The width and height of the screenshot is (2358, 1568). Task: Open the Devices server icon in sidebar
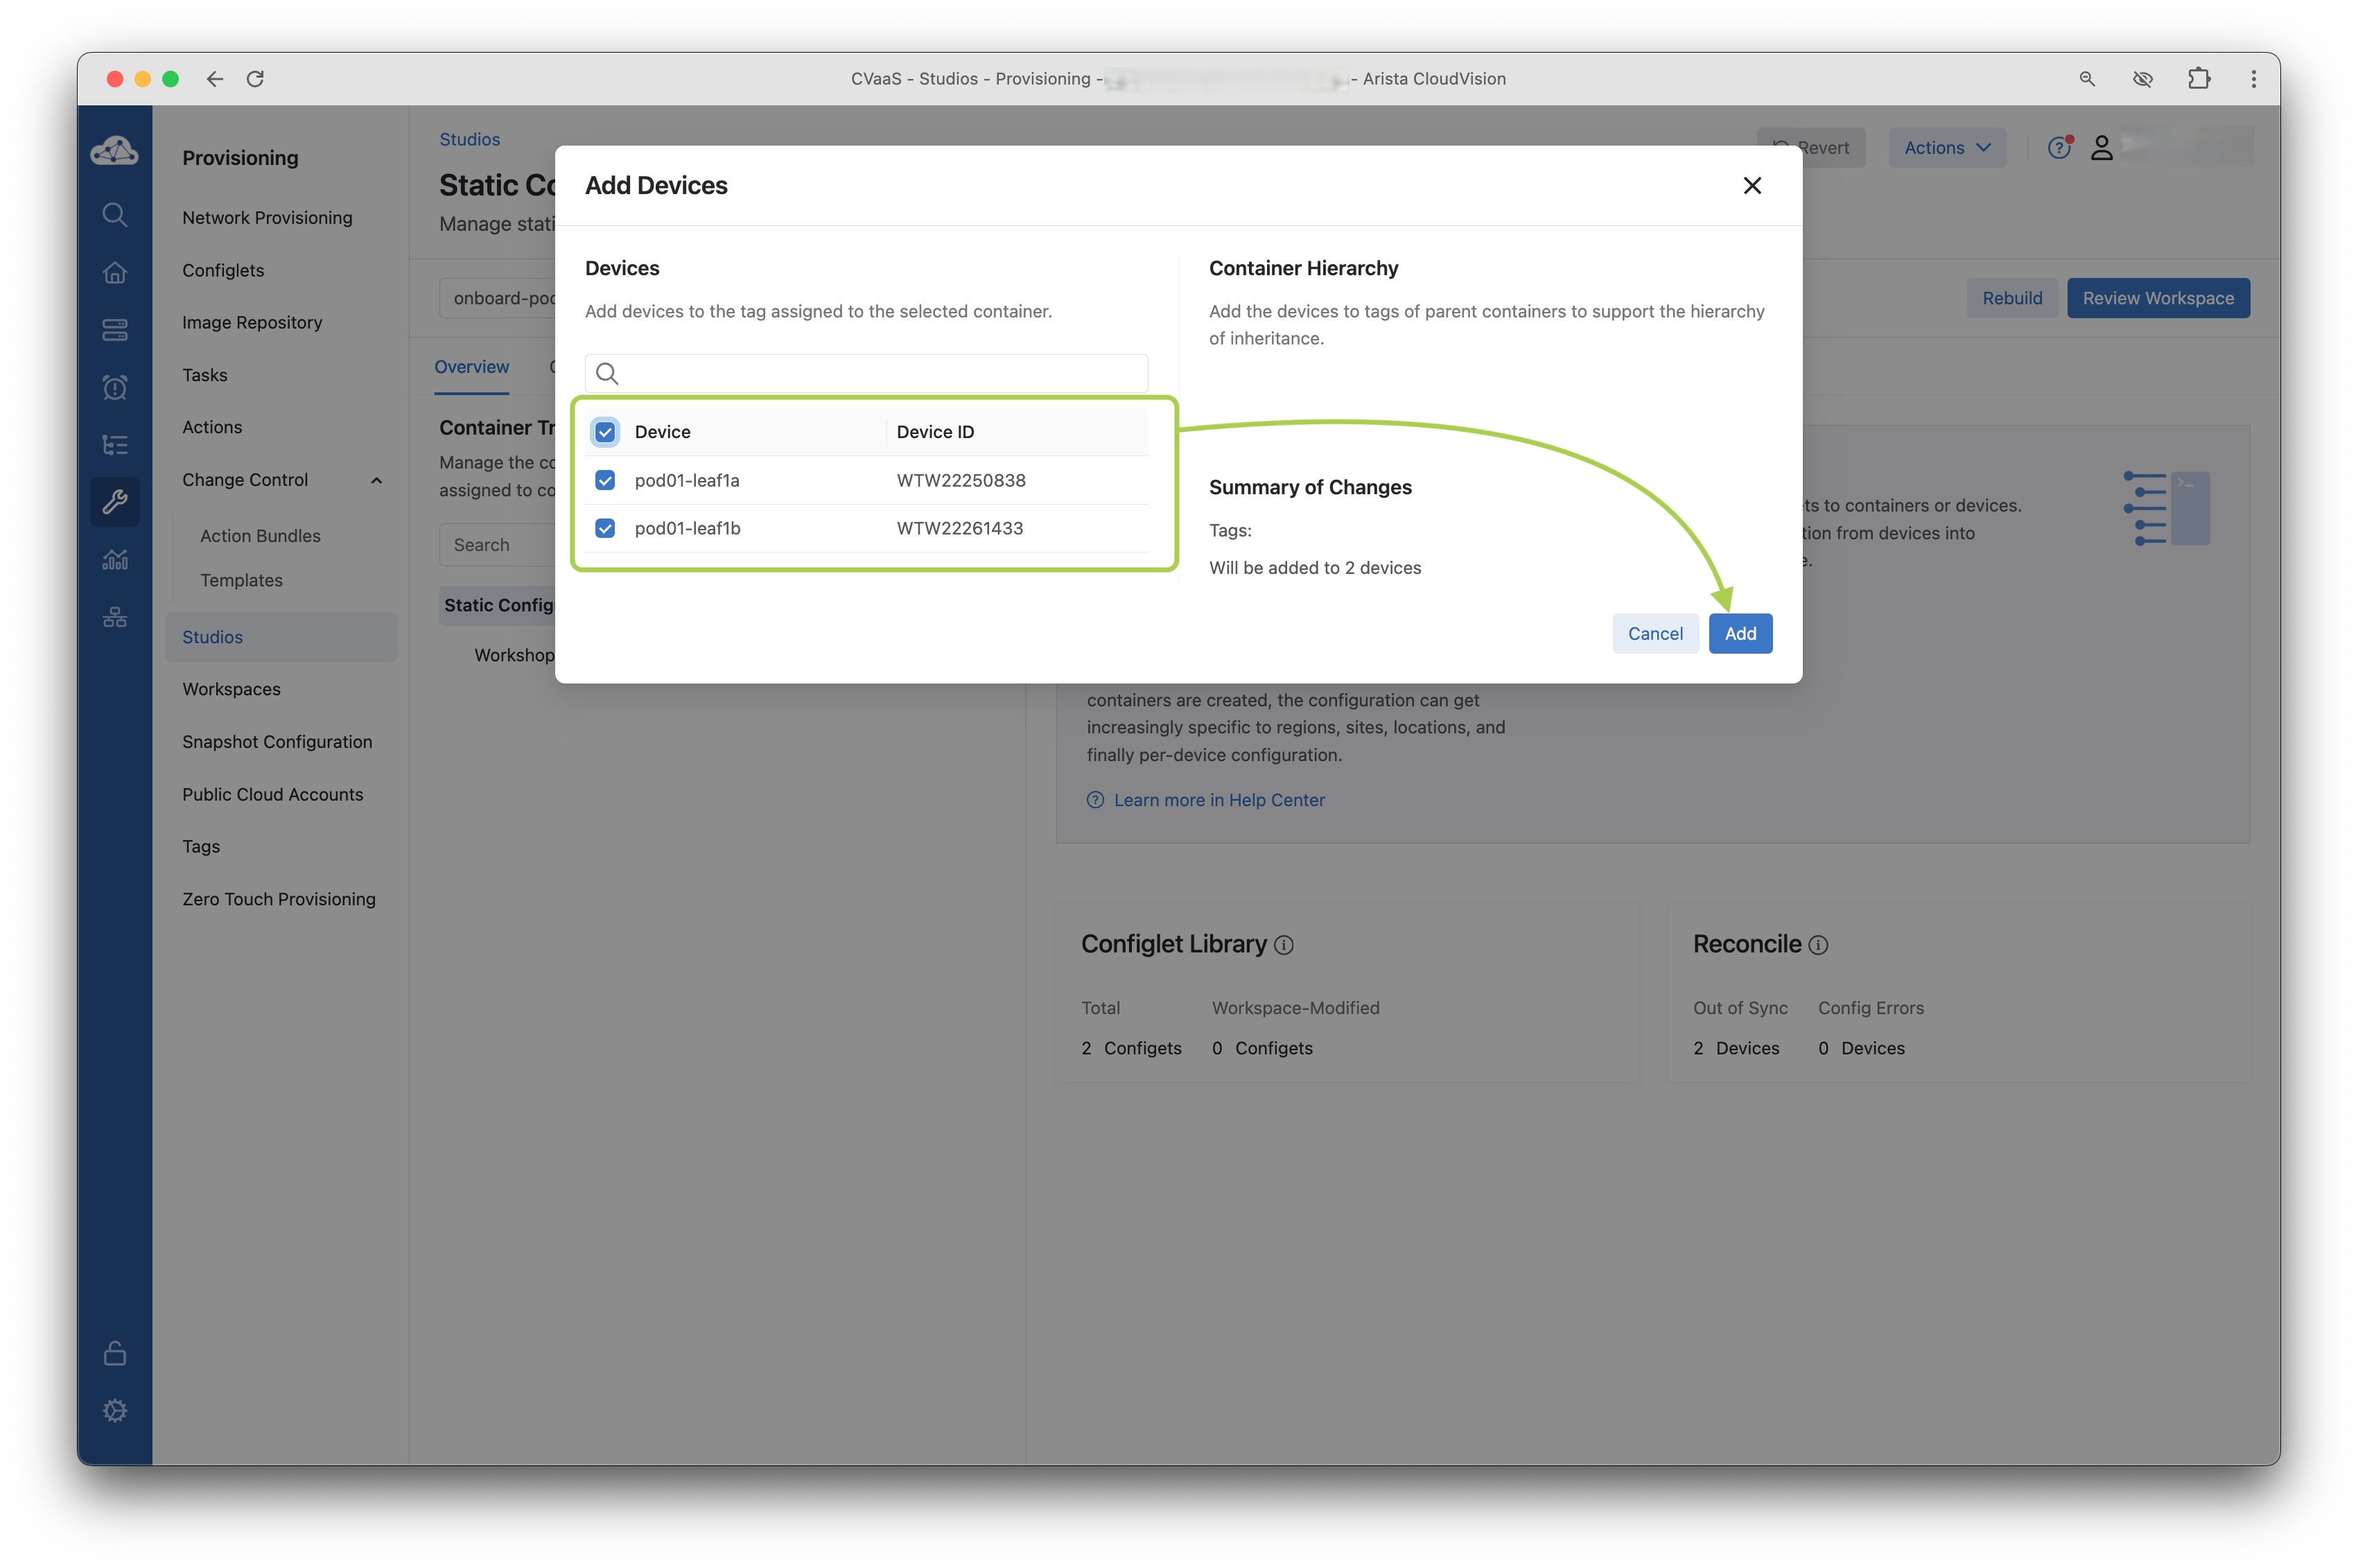114,330
